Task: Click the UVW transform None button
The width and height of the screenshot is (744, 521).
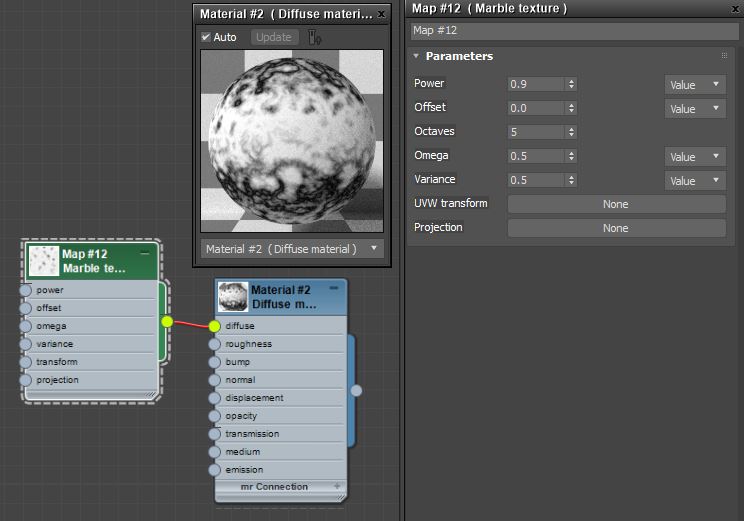Action: point(616,204)
